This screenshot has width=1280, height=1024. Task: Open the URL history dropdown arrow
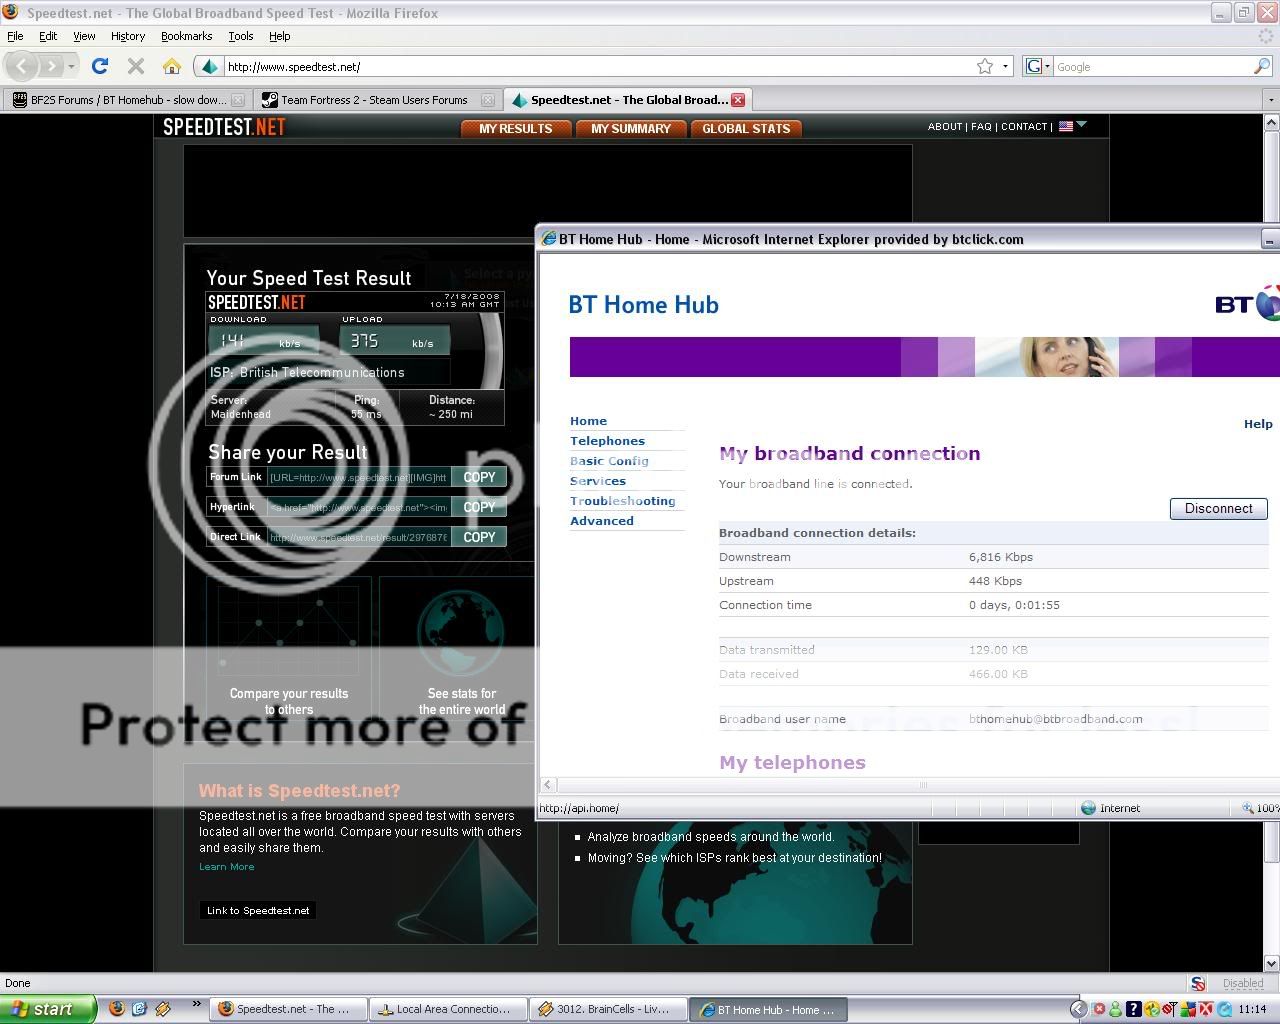(1005, 67)
